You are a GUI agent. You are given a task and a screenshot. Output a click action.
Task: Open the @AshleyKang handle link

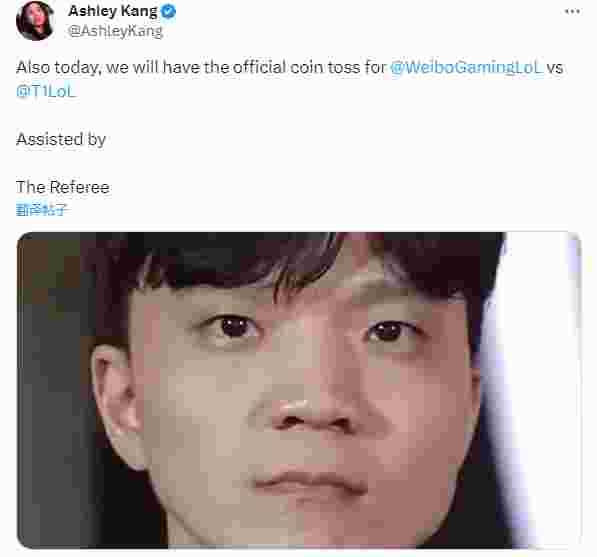(115, 31)
